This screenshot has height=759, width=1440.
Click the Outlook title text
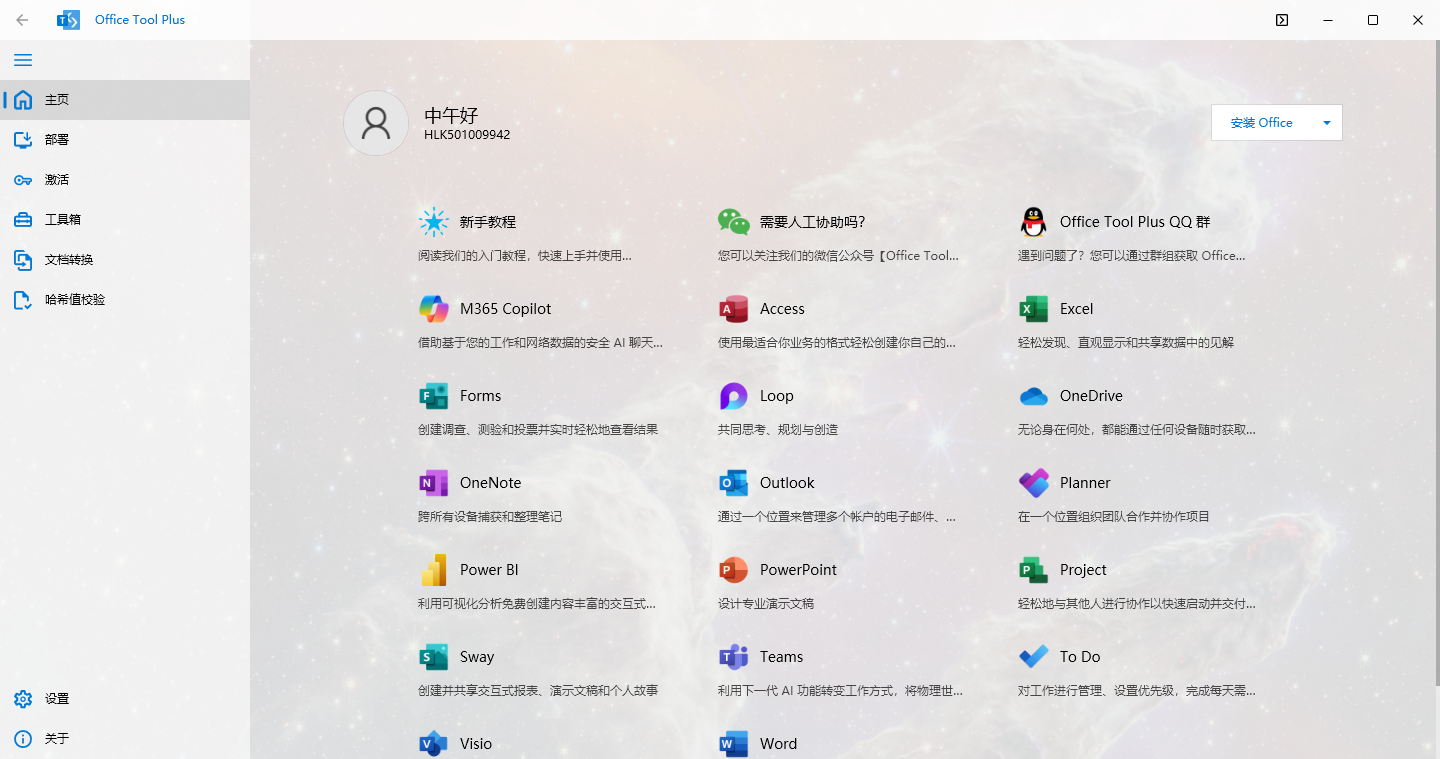pos(787,483)
